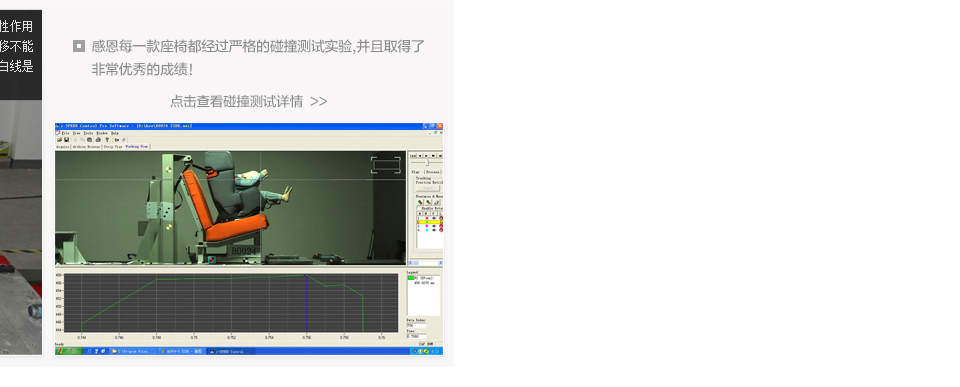Image resolution: width=960 pixels, height=387 pixels.
Task: Open the 点击查看碰撞测试详情 link
Action: [249, 102]
